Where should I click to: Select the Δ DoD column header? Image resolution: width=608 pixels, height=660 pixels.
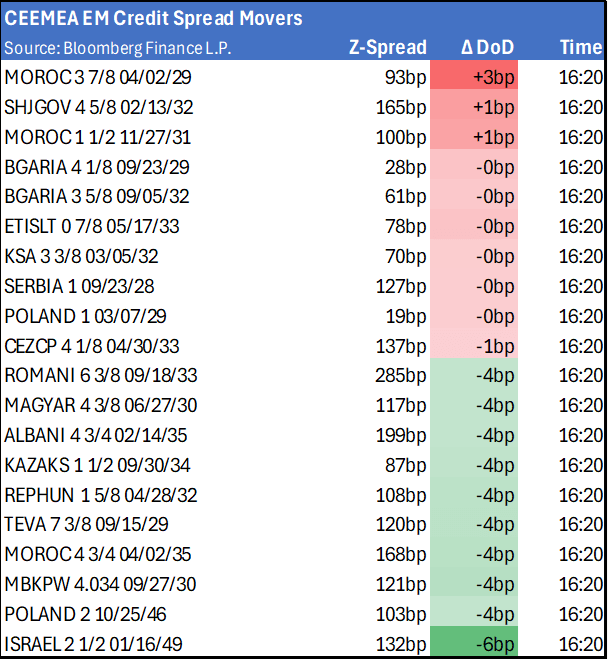pos(487,48)
